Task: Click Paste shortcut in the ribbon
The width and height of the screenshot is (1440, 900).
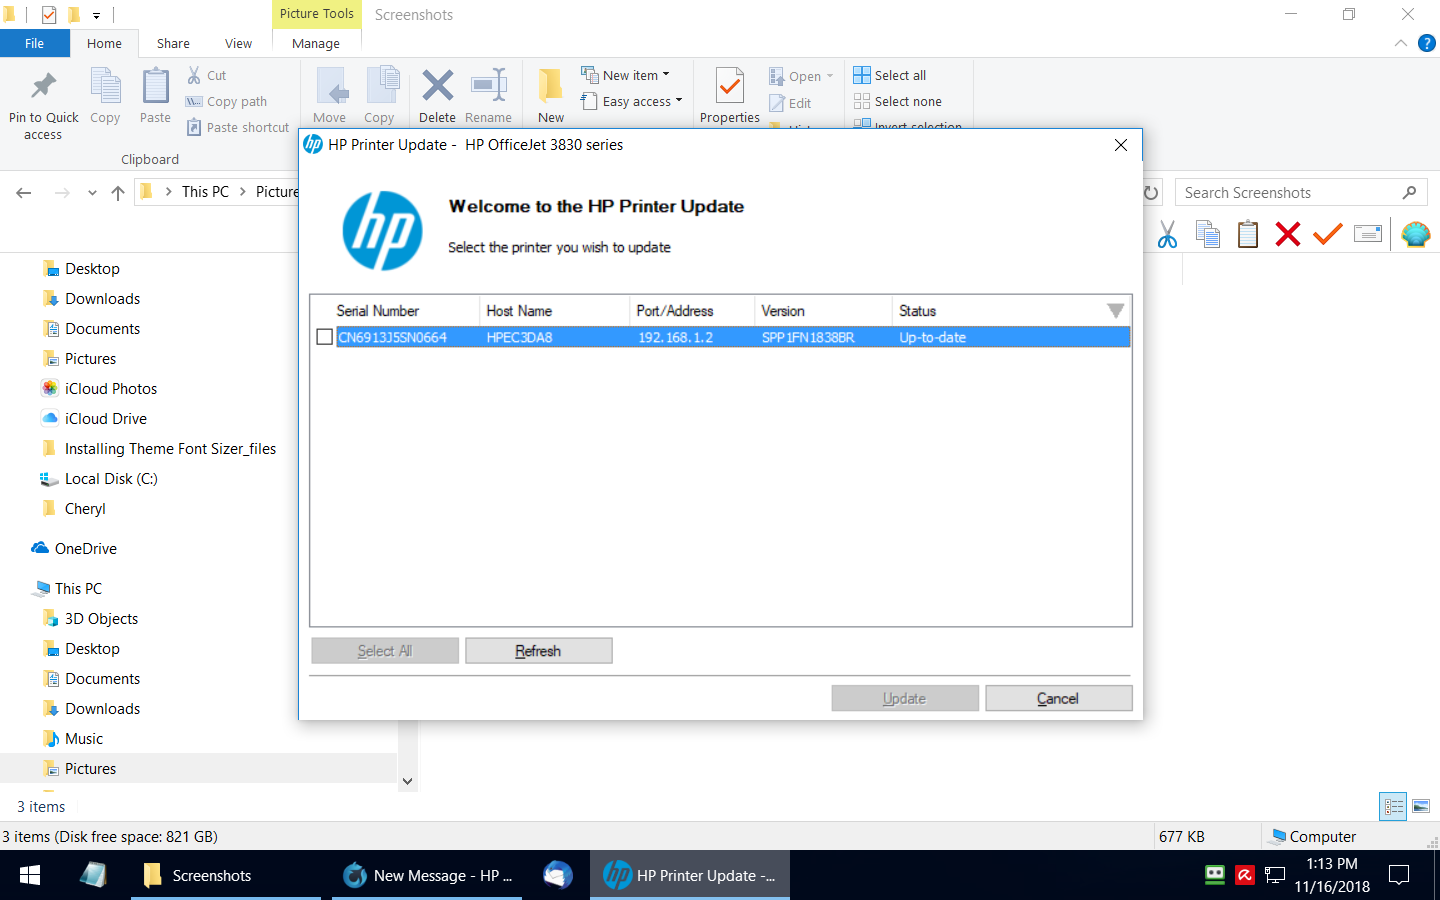Action: [238, 127]
